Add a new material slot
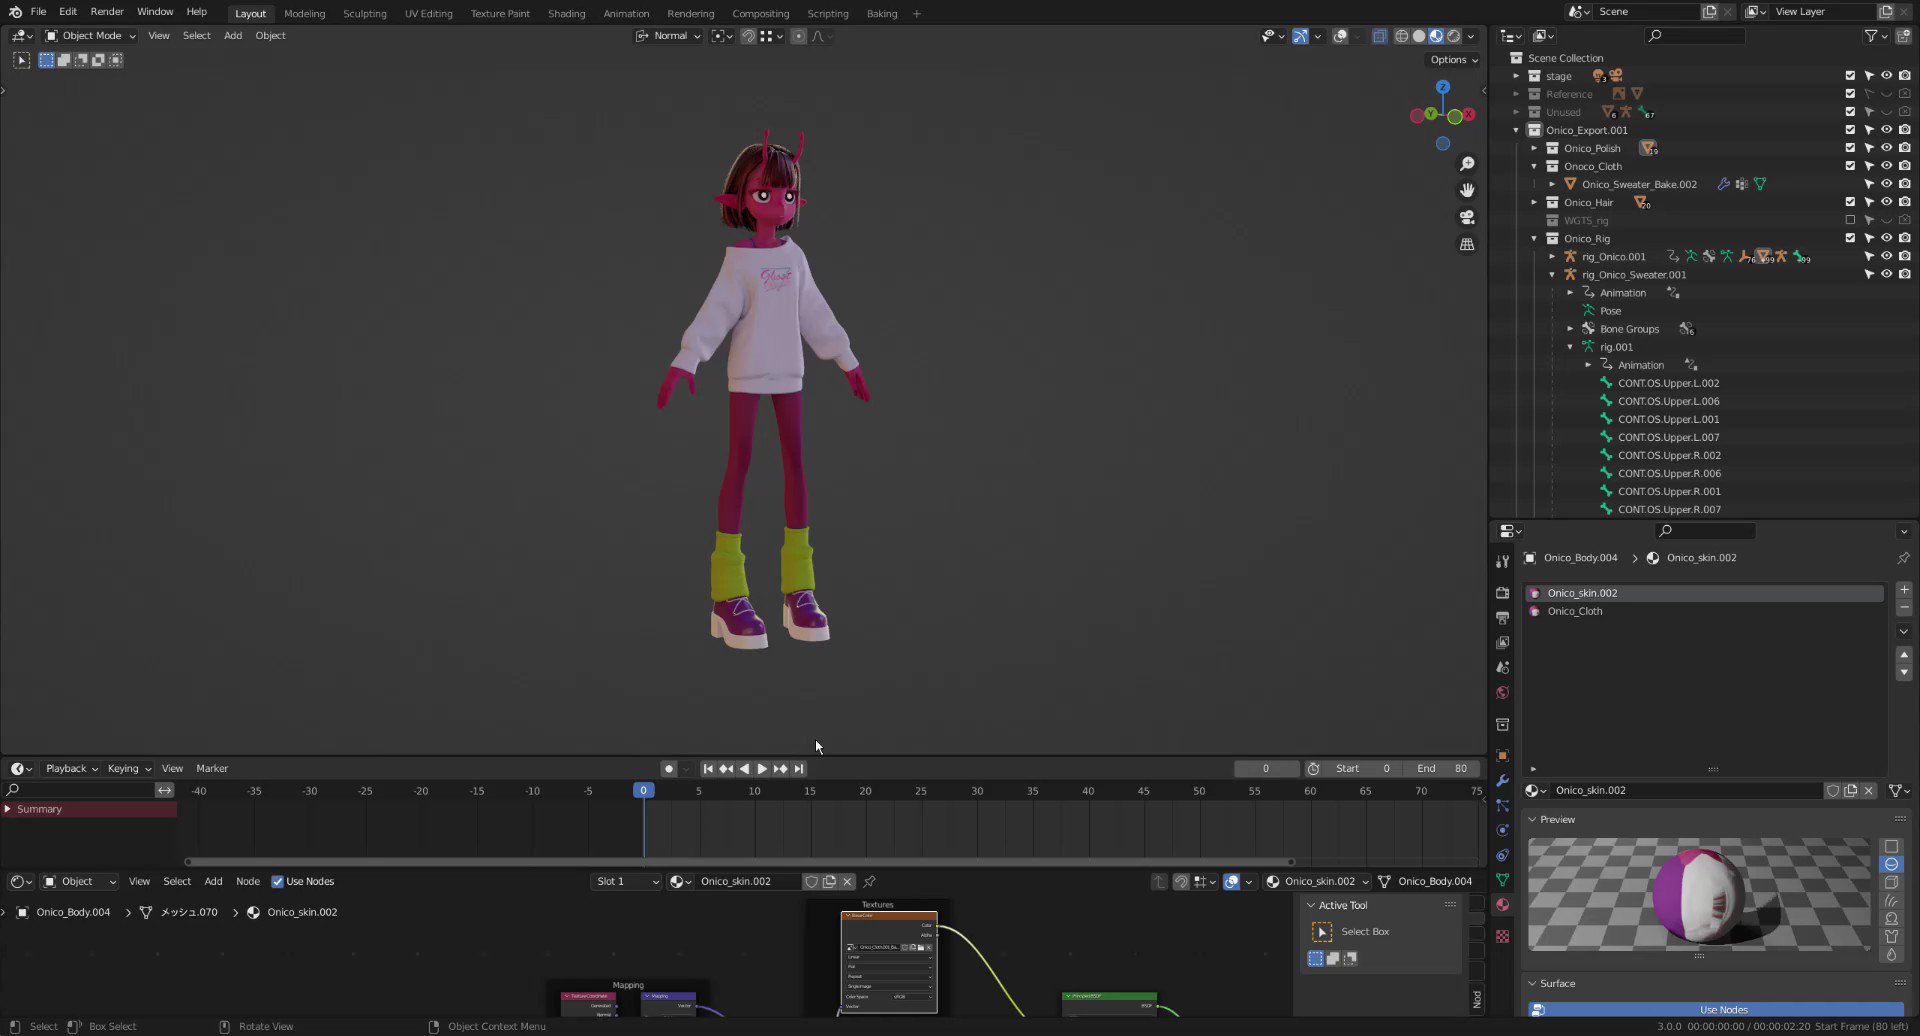Viewport: 1920px width, 1036px height. [x=1904, y=590]
